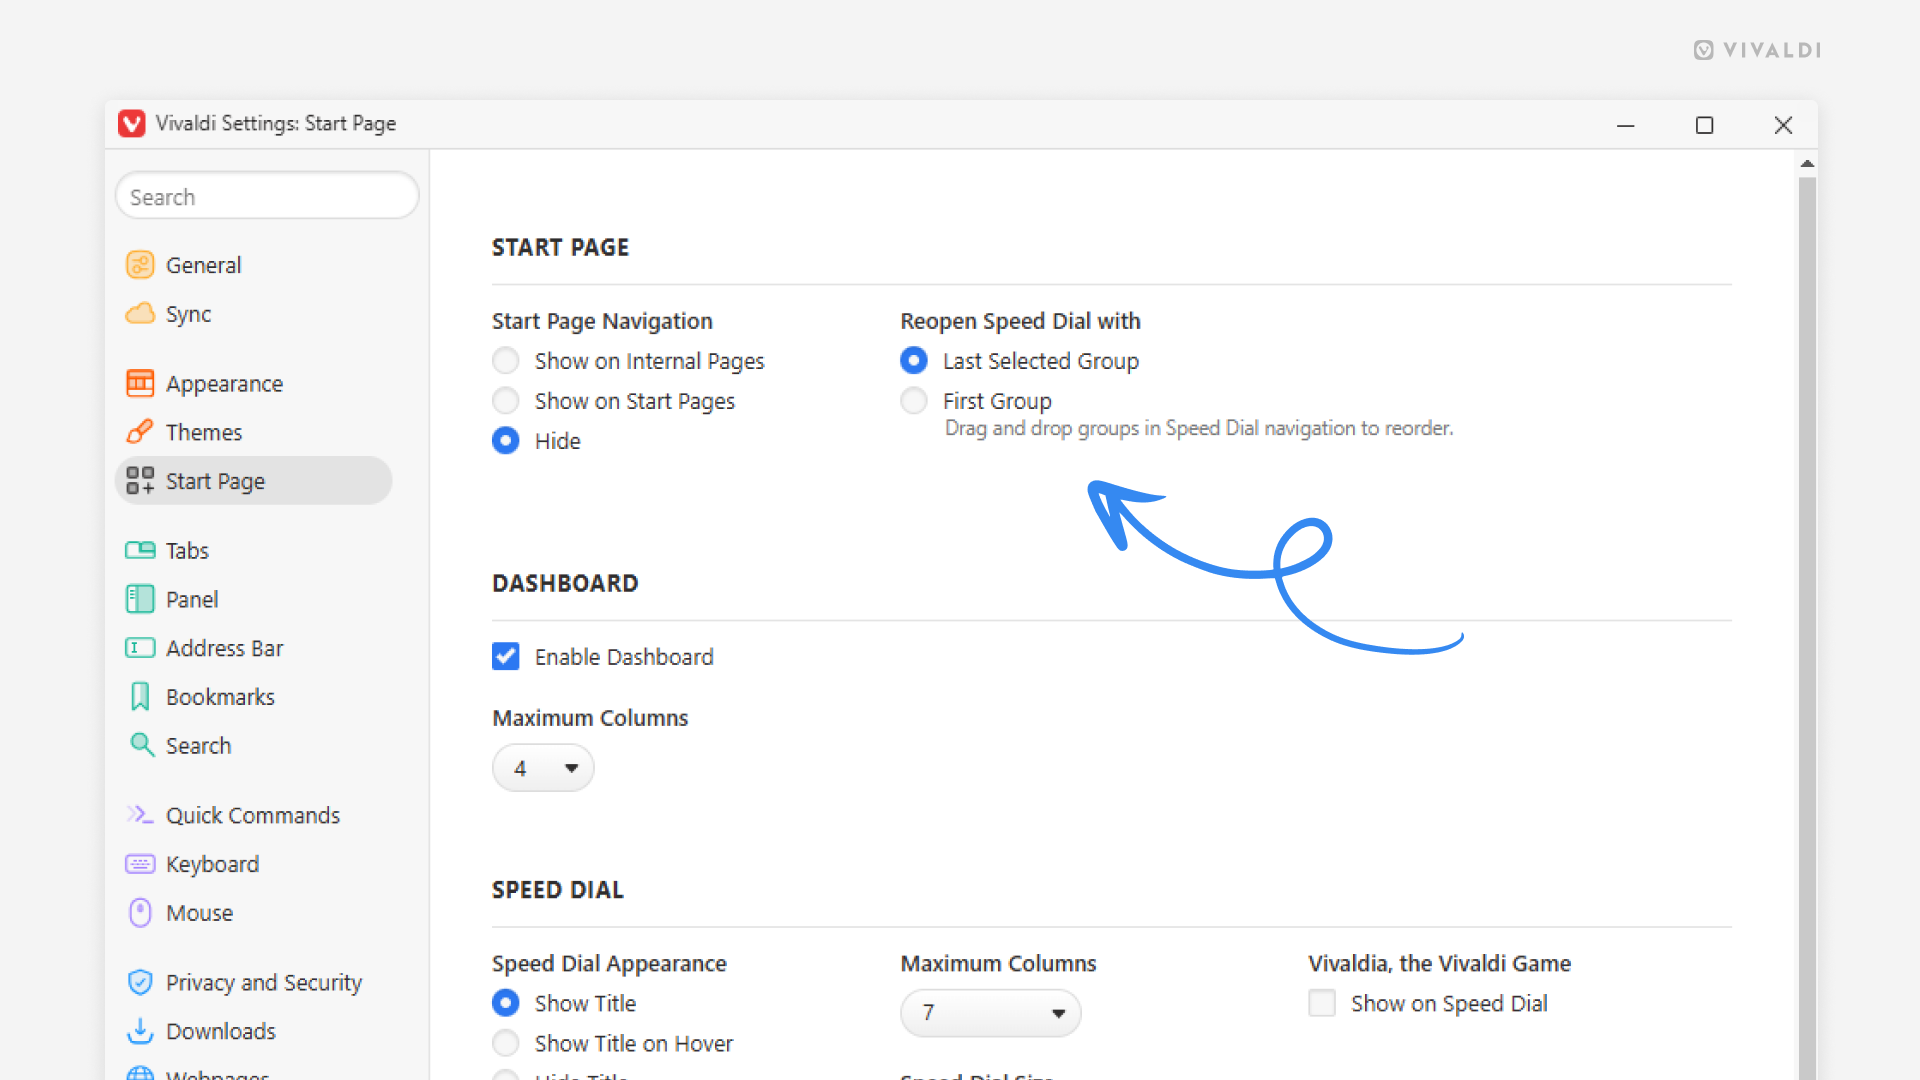1920x1080 pixels.
Task: Open Sync settings section
Action: (253, 314)
